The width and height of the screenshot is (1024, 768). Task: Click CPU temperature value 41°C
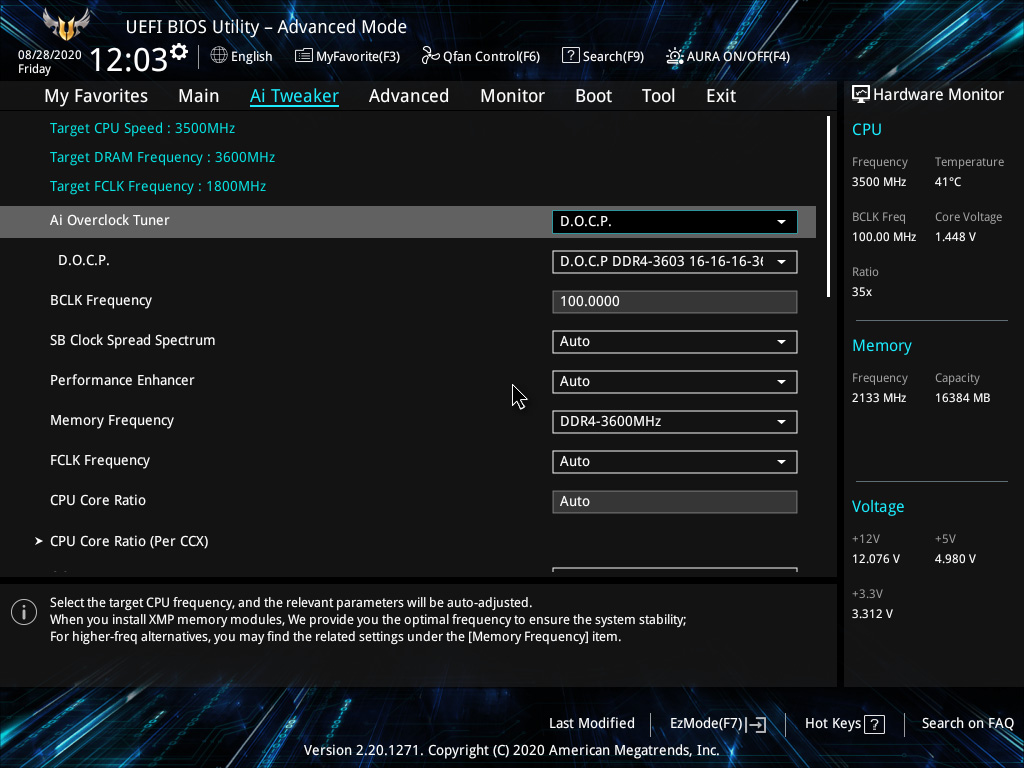click(x=948, y=182)
